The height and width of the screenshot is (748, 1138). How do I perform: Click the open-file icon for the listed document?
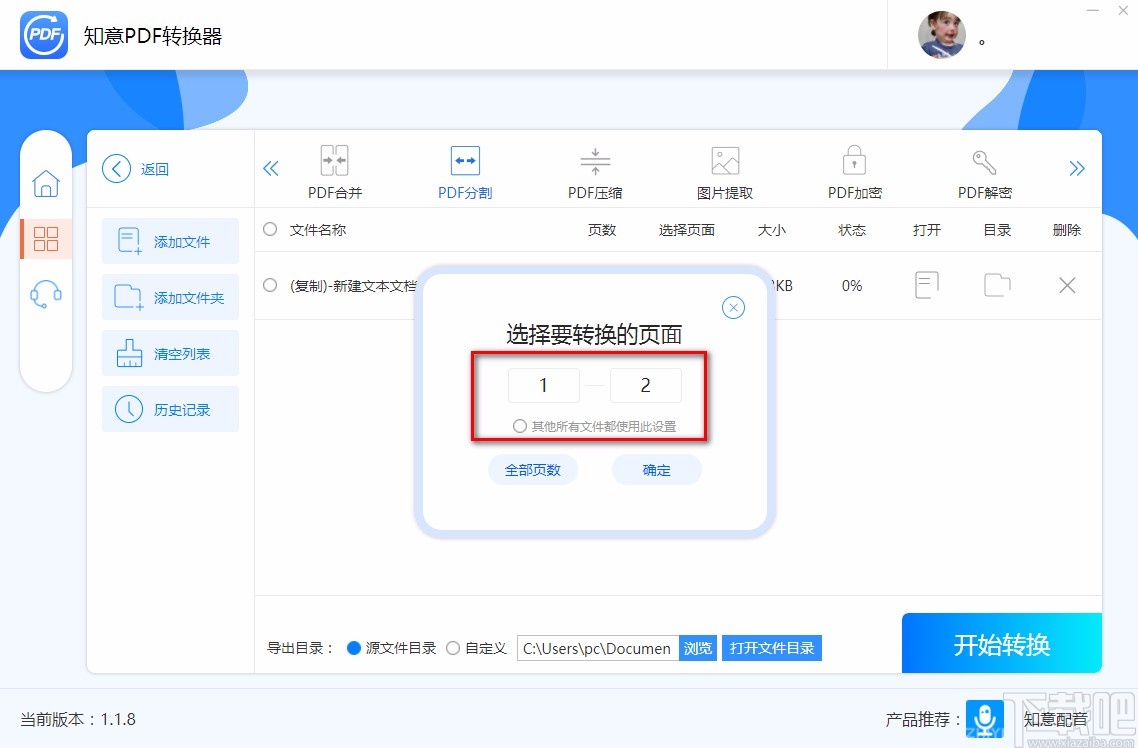pos(926,285)
